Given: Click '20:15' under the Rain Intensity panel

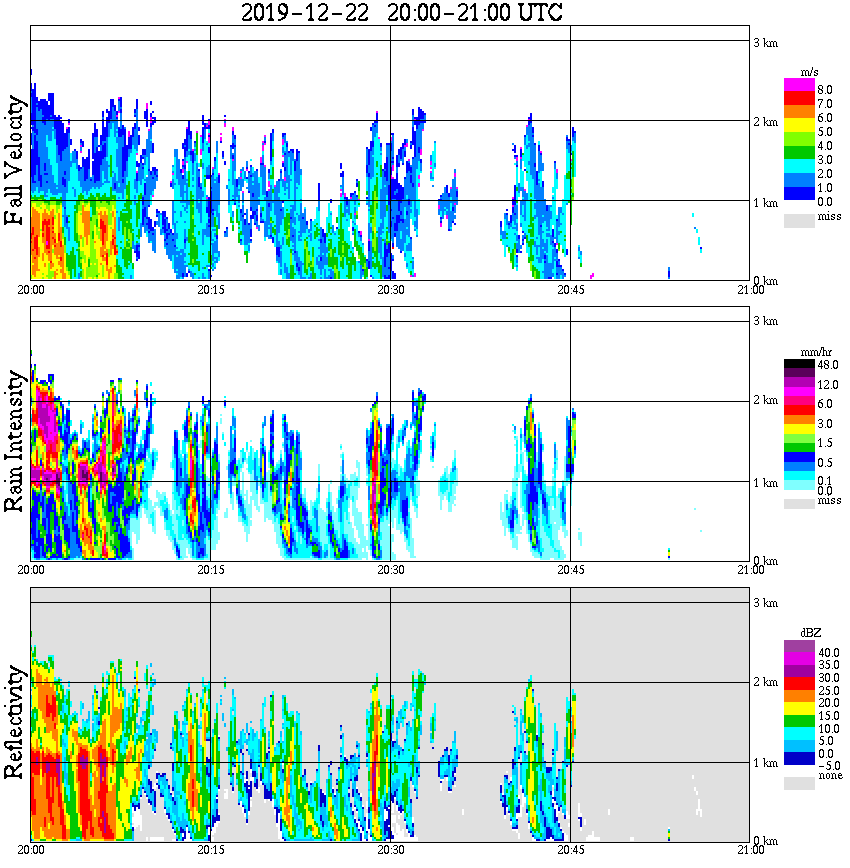Looking at the screenshot, I should (x=210, y=570).
